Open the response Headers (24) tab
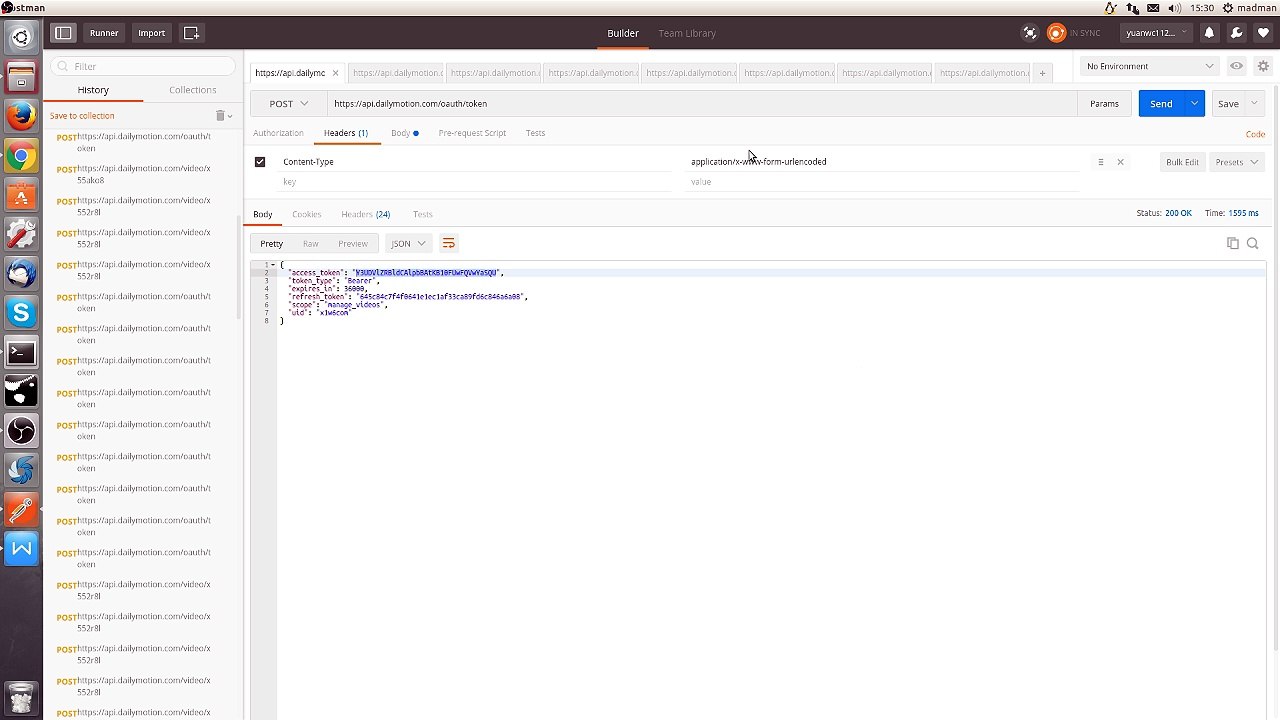 coord(366,214)
